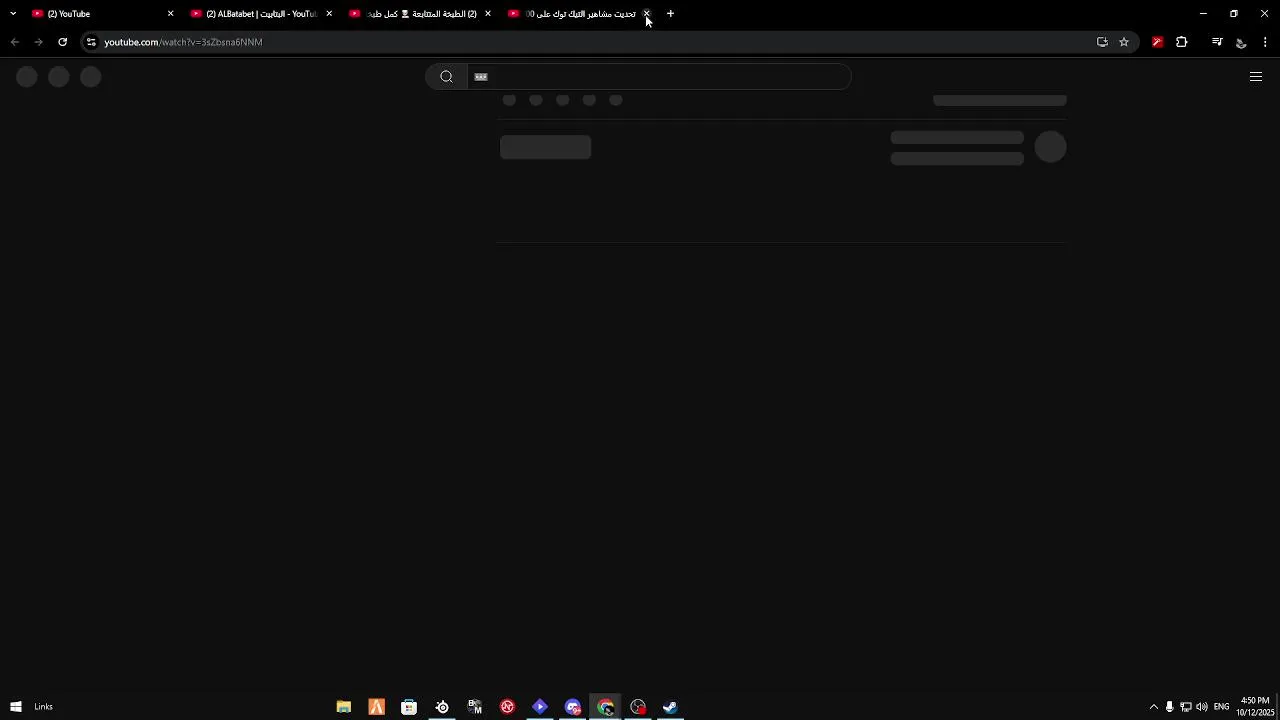Launch the orange A app in taskbar
This screenshot has width=1280, height=720.
pyautogui.click(x=377, y=707)
